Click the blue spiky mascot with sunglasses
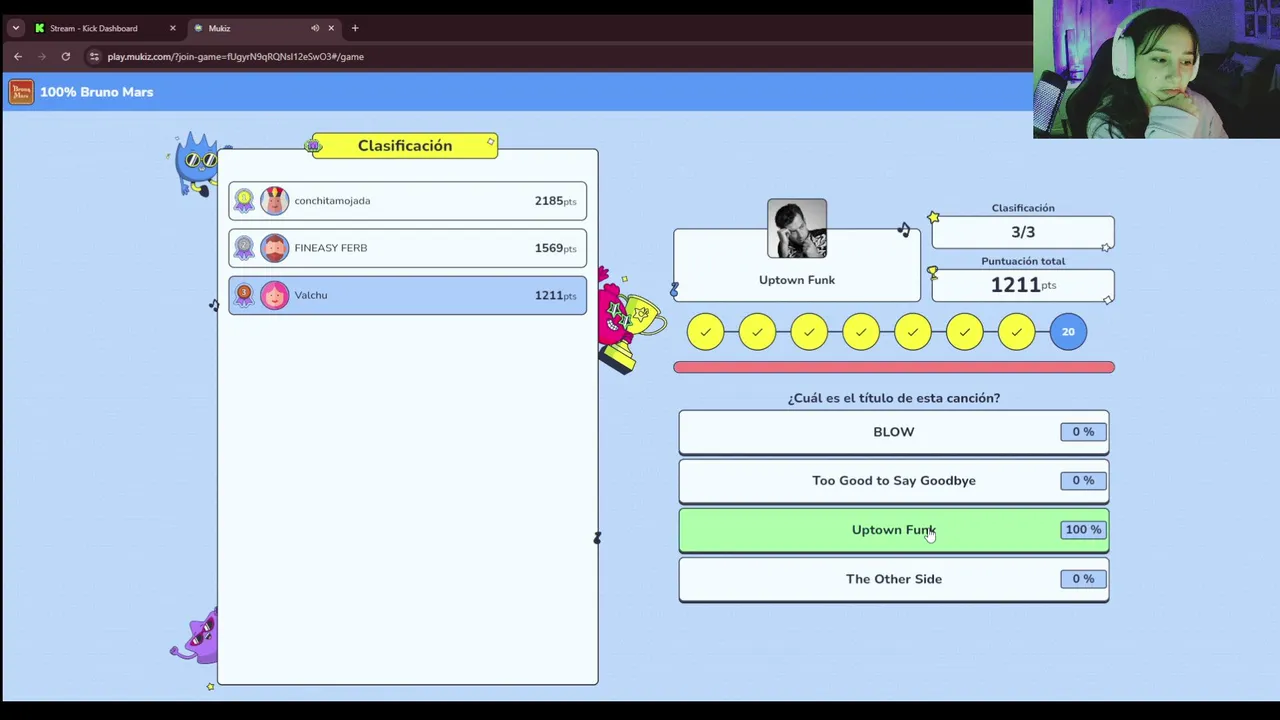 tap(197, 164)
